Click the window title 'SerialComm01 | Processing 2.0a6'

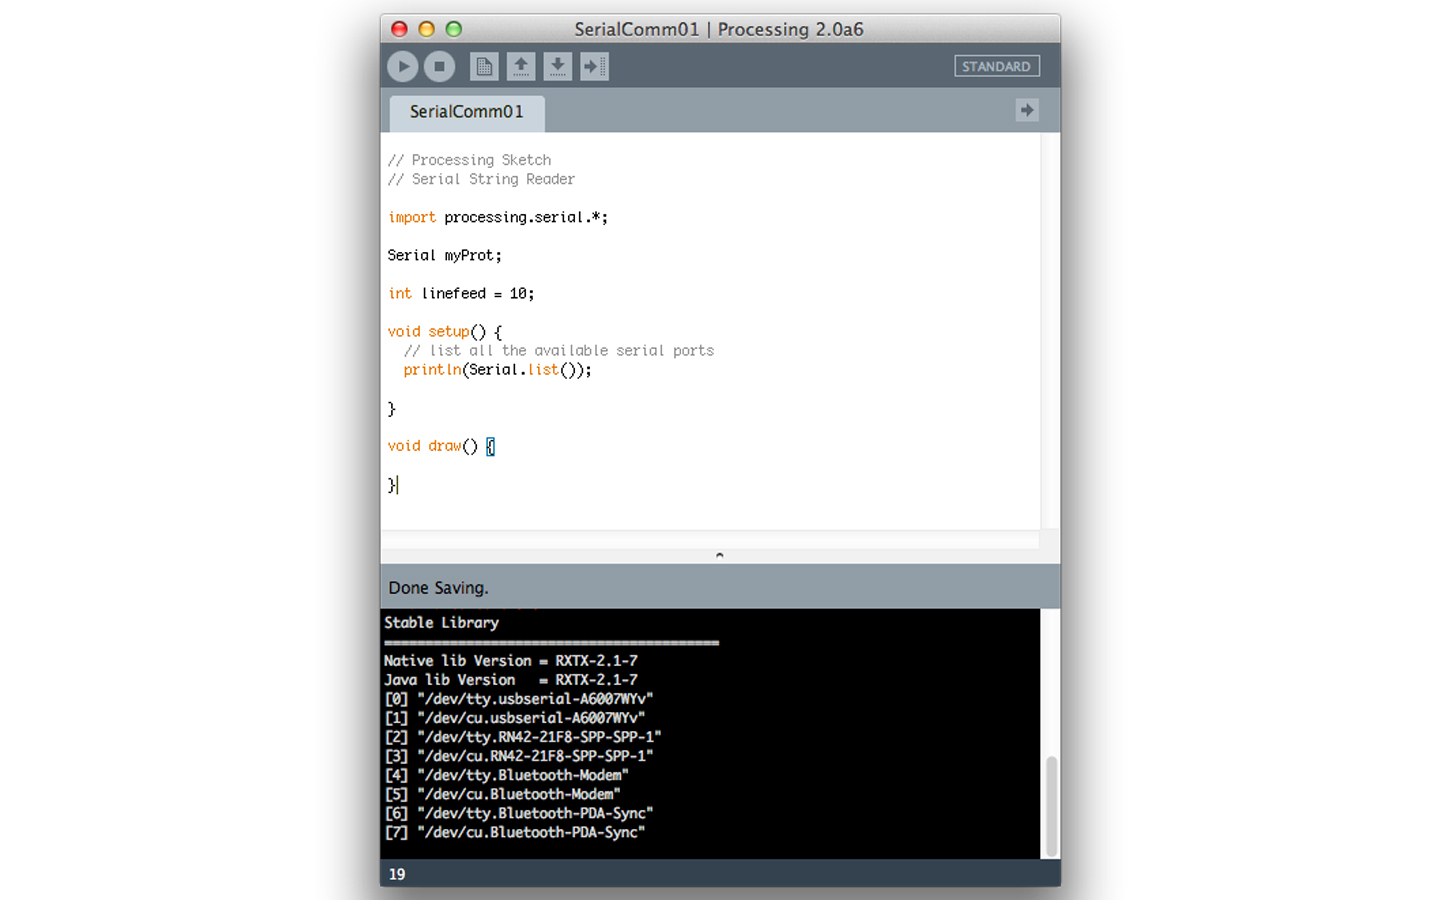click(x=719, y=29)
